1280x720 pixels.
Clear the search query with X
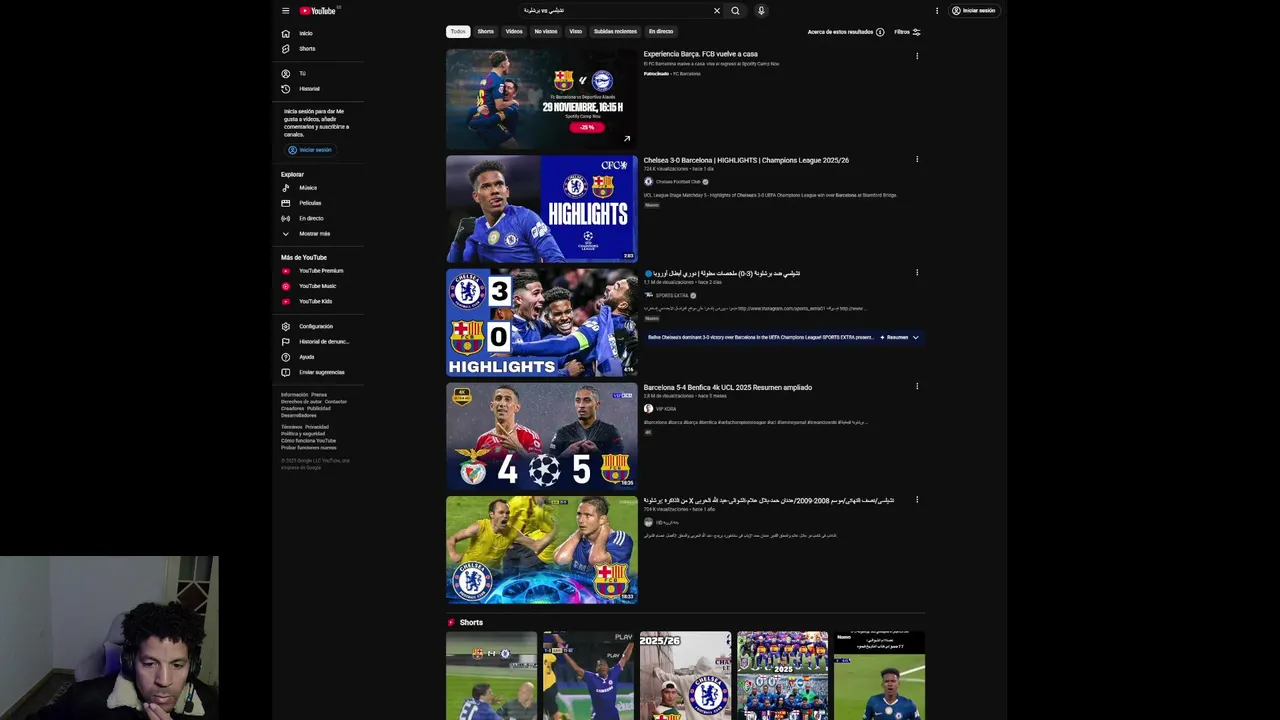(716, 11)
